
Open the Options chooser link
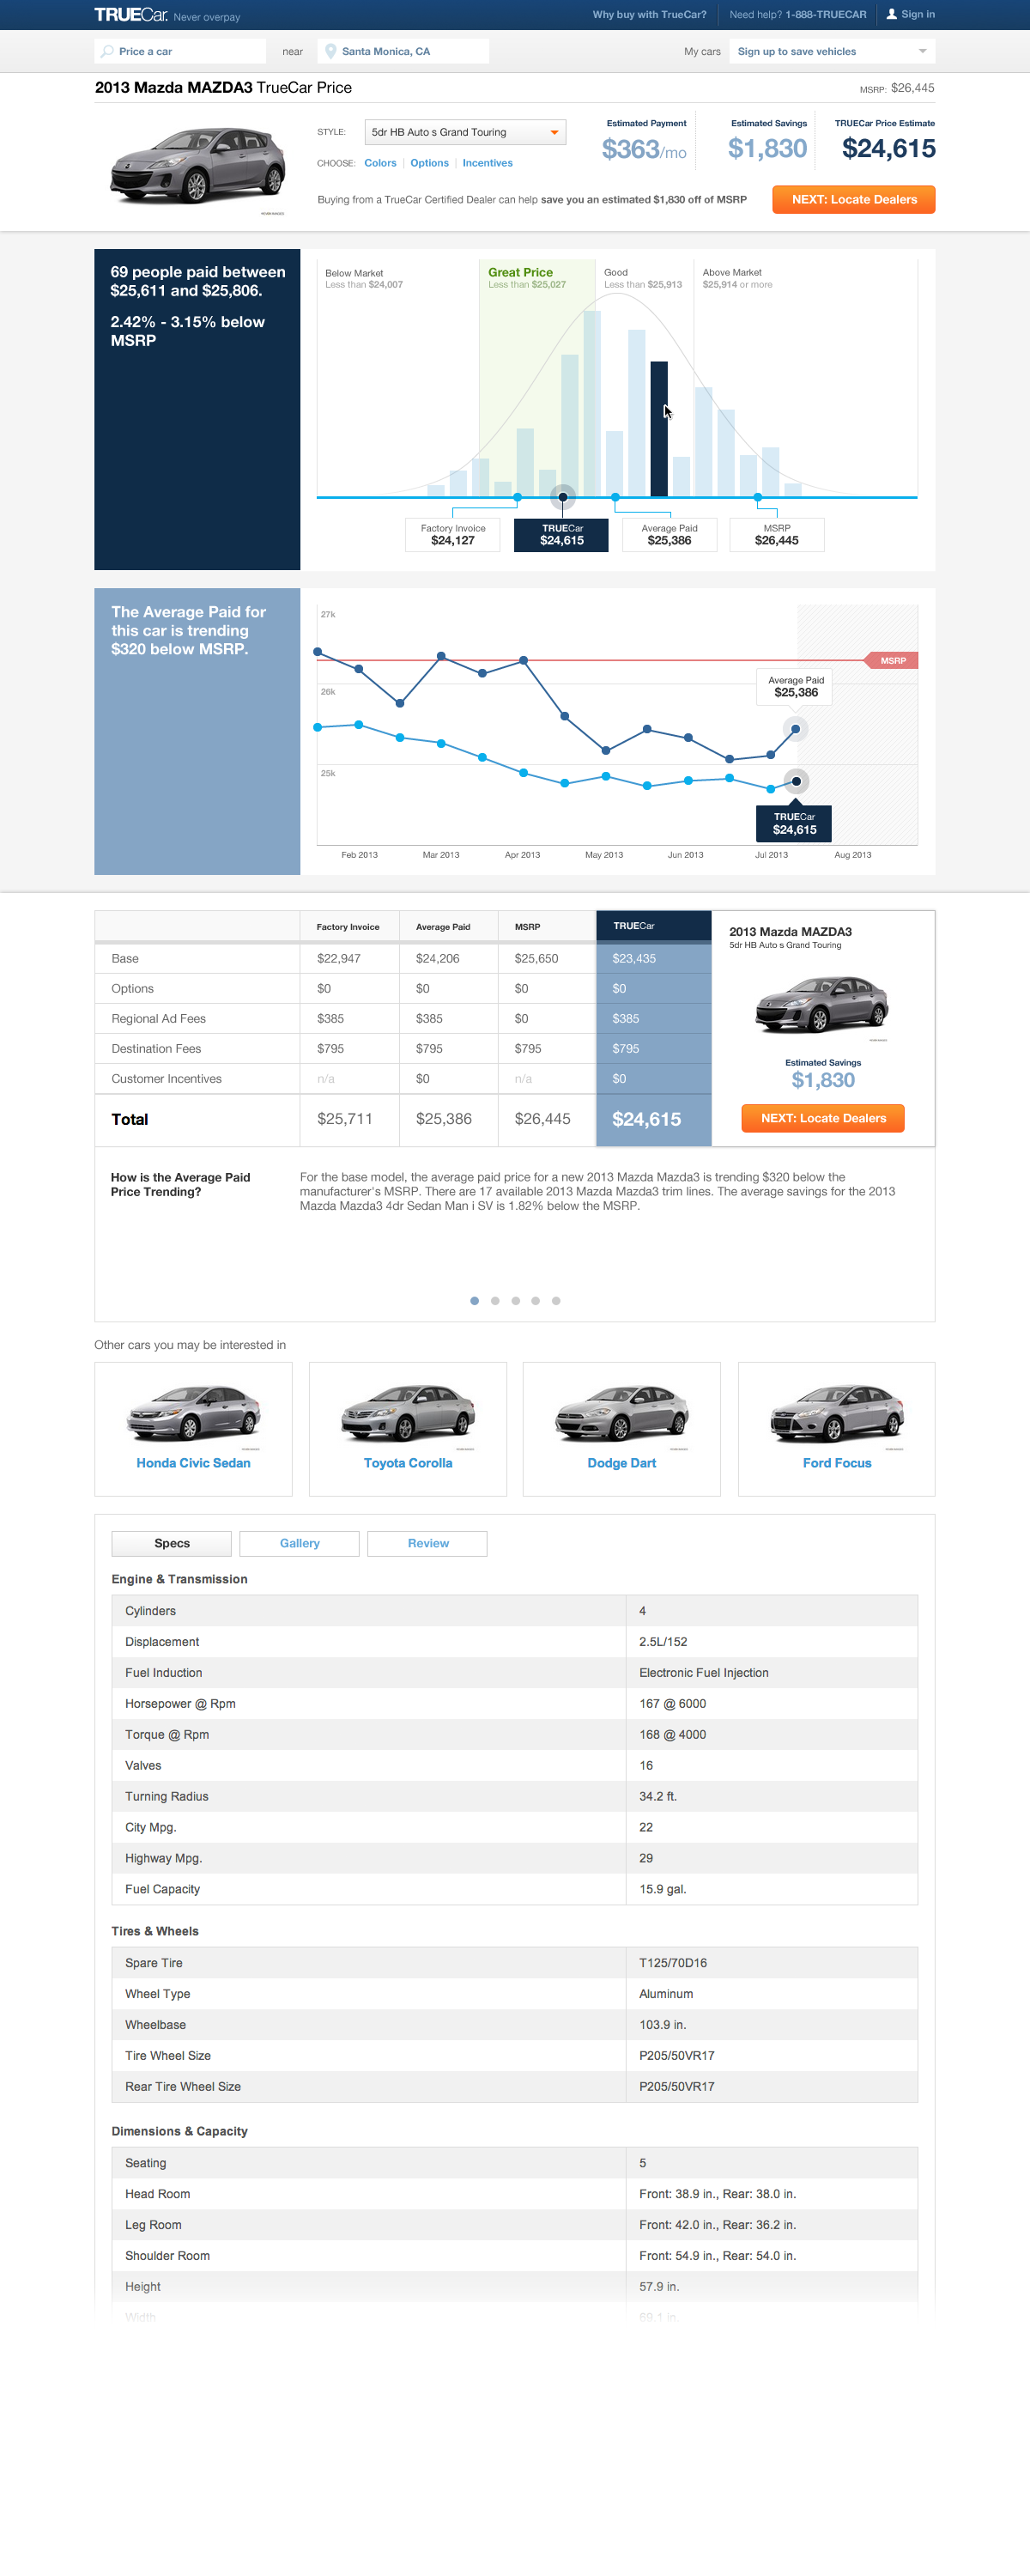tap(429, 163)
